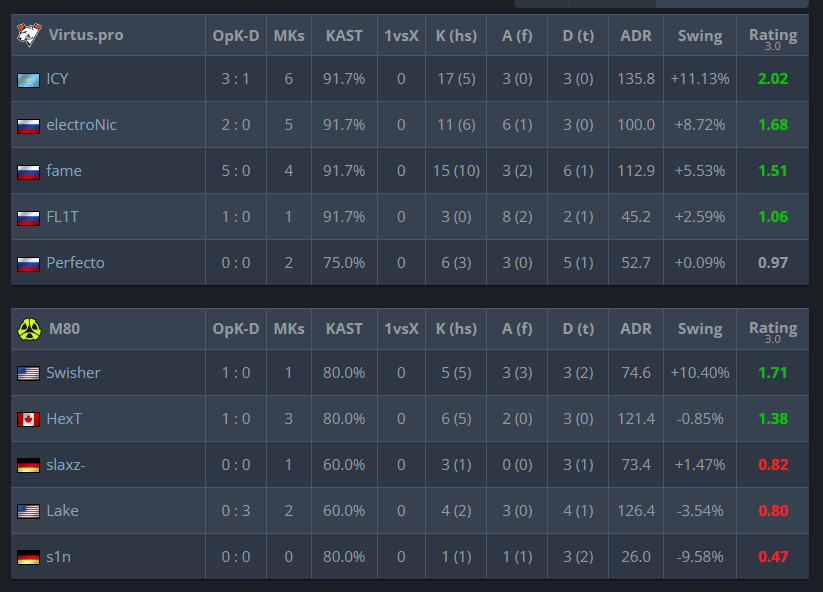The height and width of the screenshot is (592, 823).
Task: Sort Virtus.pro table by KAST header
Action: [x=344, y=36]
